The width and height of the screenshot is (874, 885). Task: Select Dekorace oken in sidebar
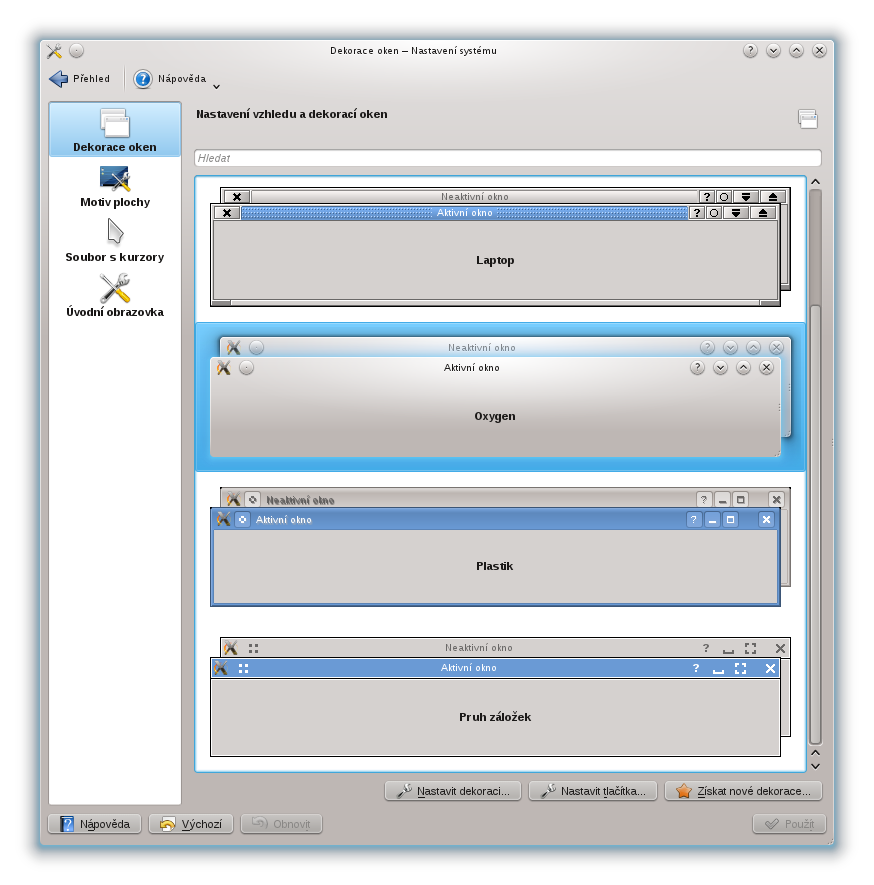[x=115, y=130]
